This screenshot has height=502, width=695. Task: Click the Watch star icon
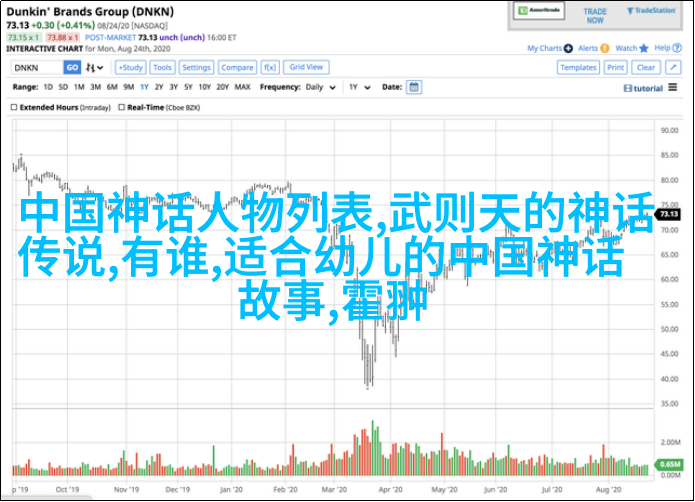tap(644, 48)
